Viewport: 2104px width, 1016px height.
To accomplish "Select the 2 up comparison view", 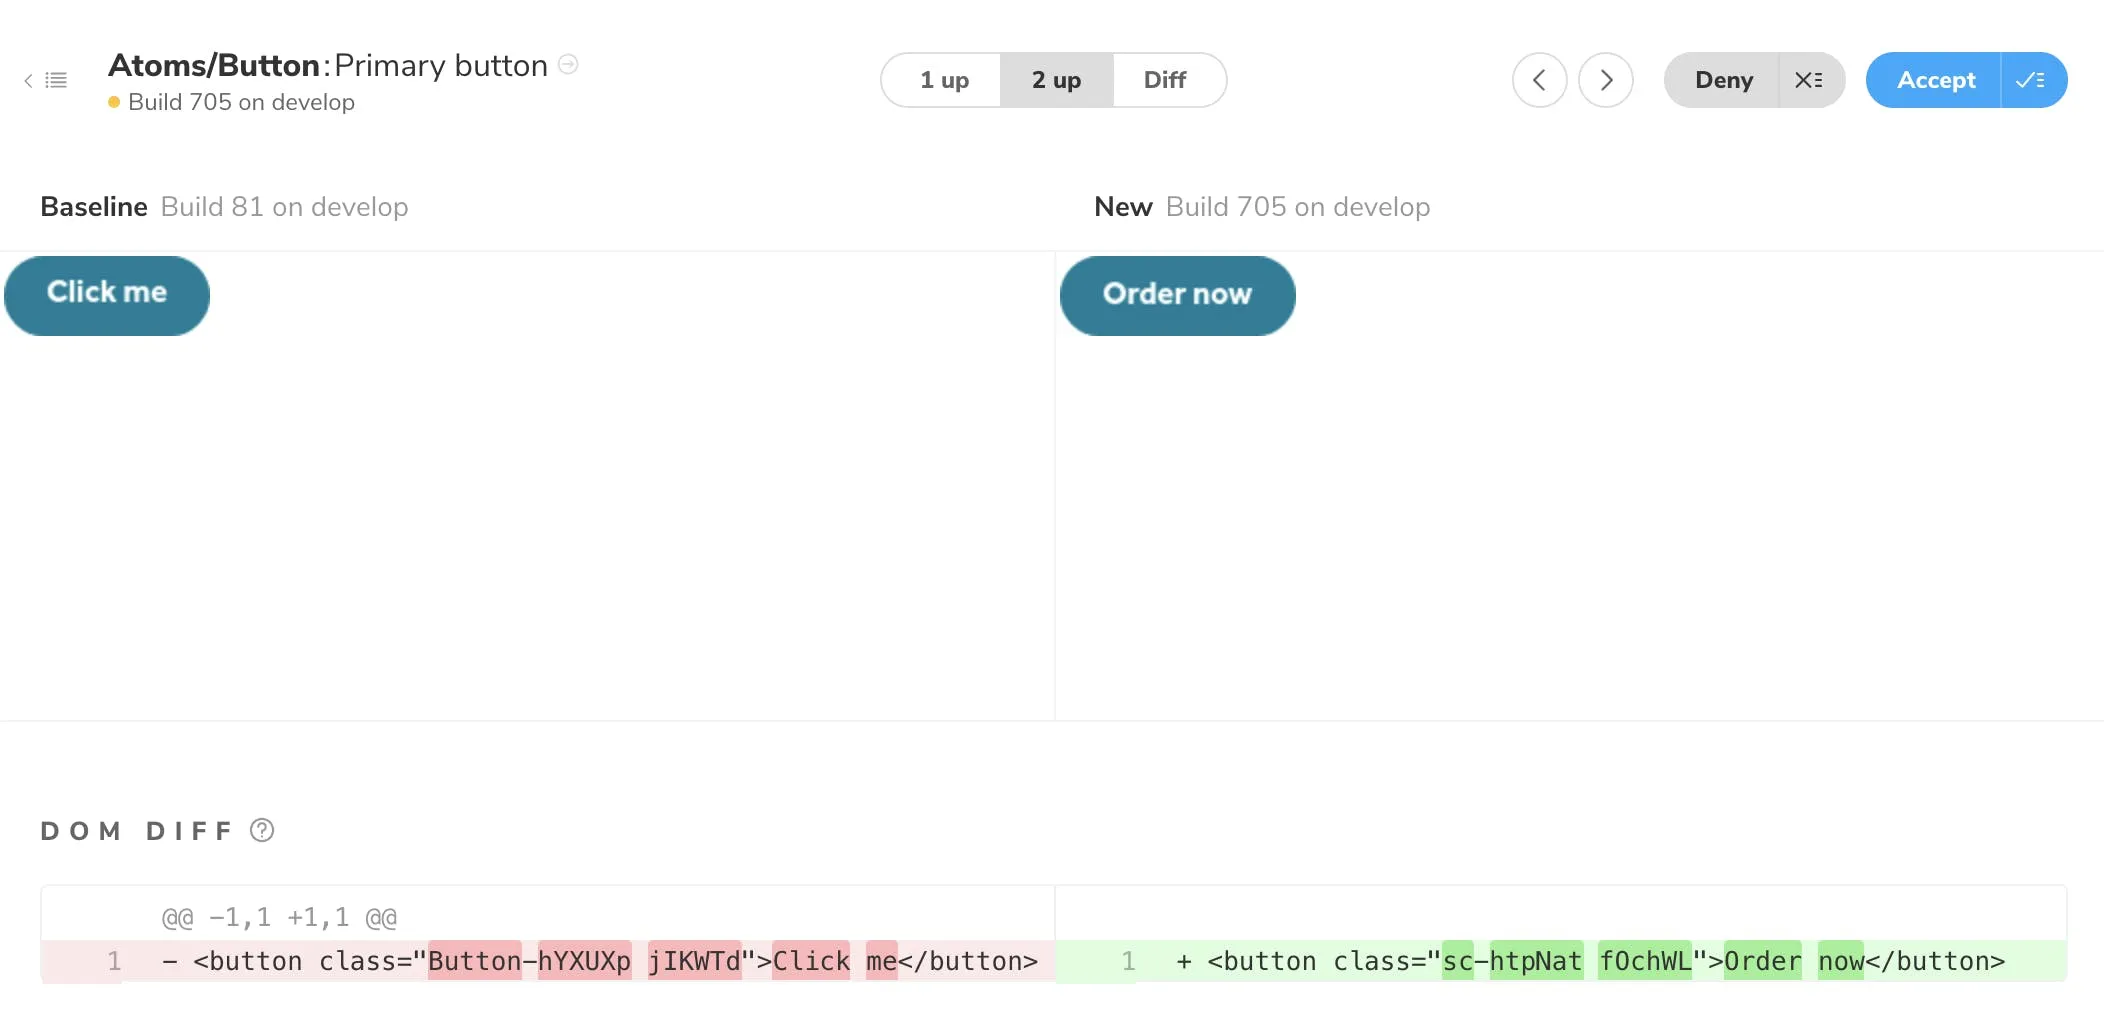I will tap(1056, 80).
